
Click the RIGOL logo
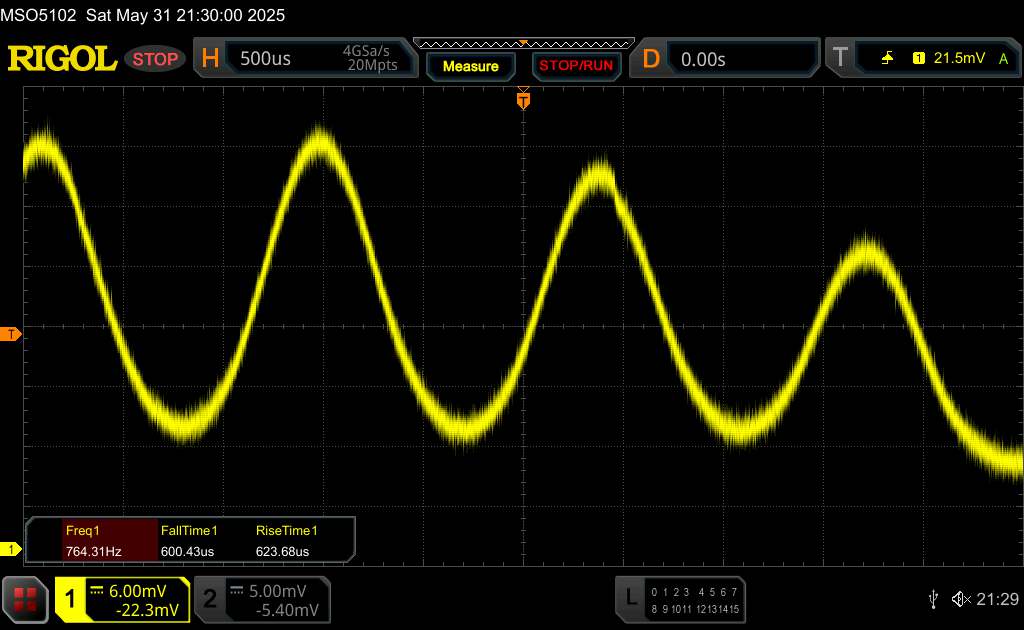click(62, 59)
